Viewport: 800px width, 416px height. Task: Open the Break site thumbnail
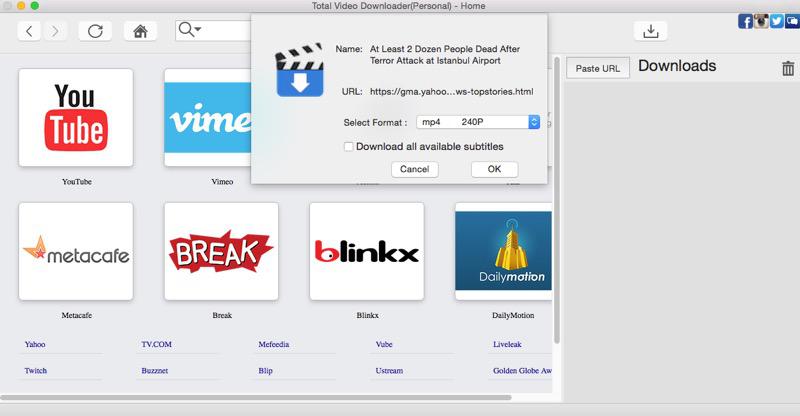tap(221, 251)
